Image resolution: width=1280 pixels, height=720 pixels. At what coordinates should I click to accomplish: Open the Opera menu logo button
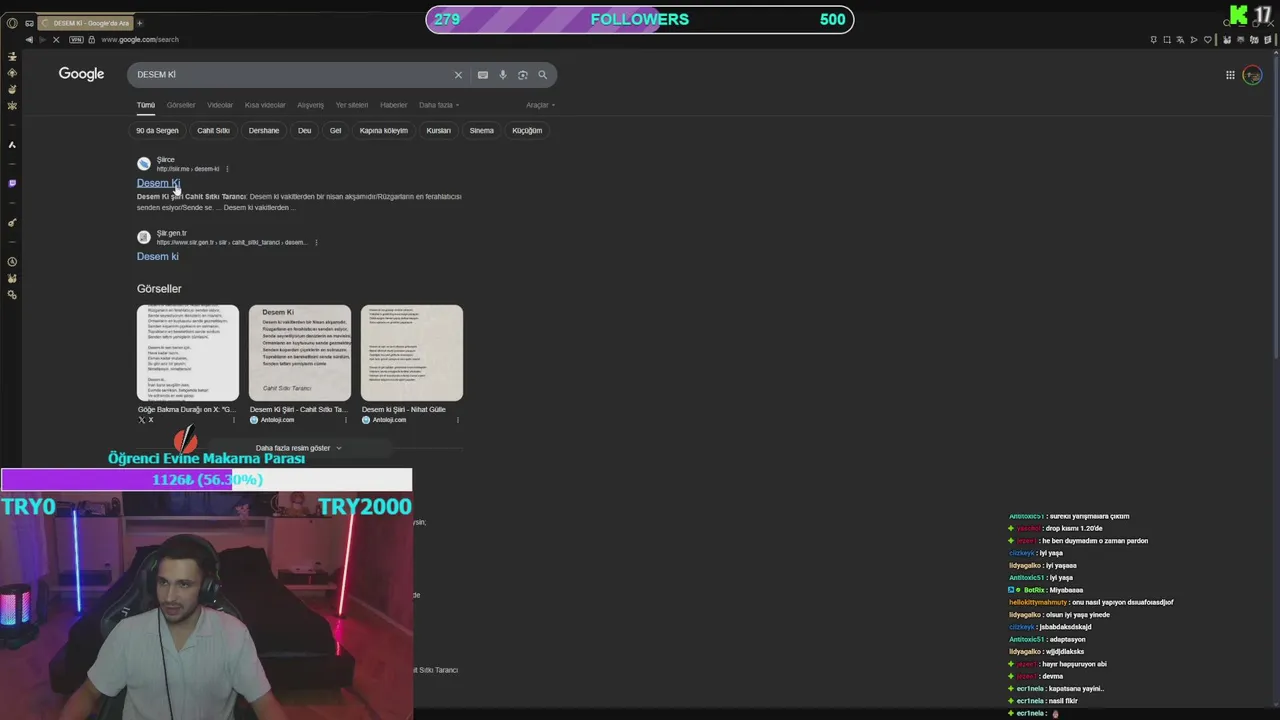[12, 23]
